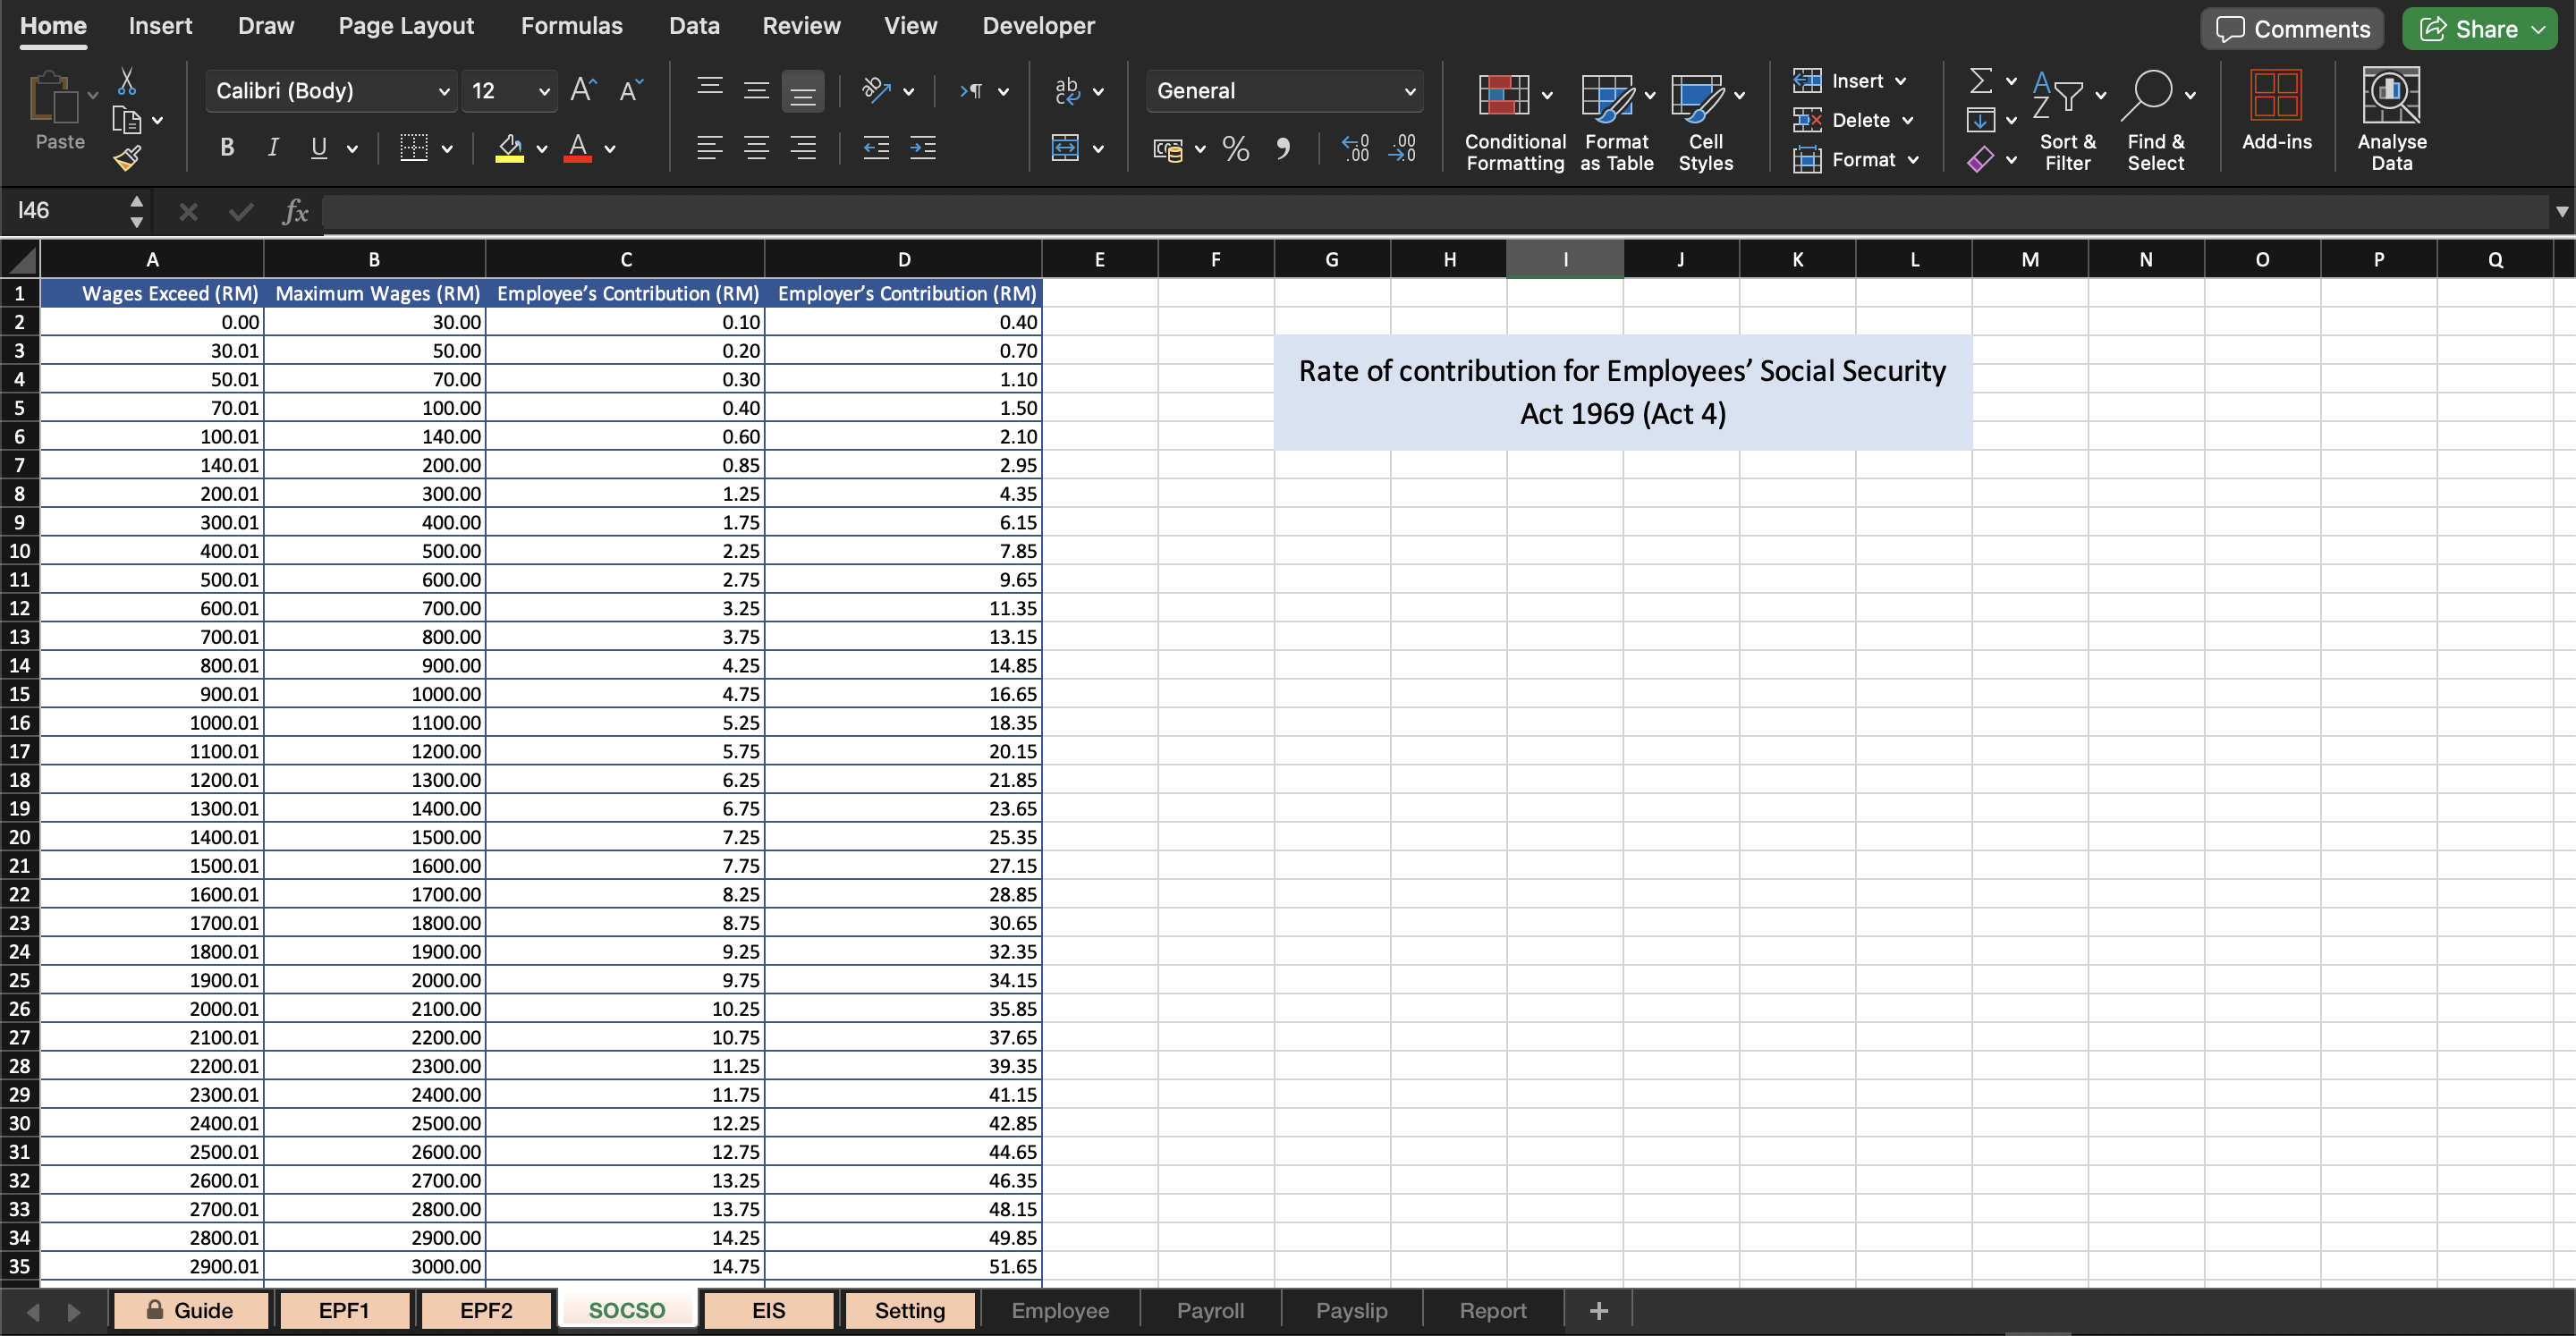The width and height of the screenshot is (2576, 1336).
Task: Click the Merge & Center icon
Action: [1066, 148]
